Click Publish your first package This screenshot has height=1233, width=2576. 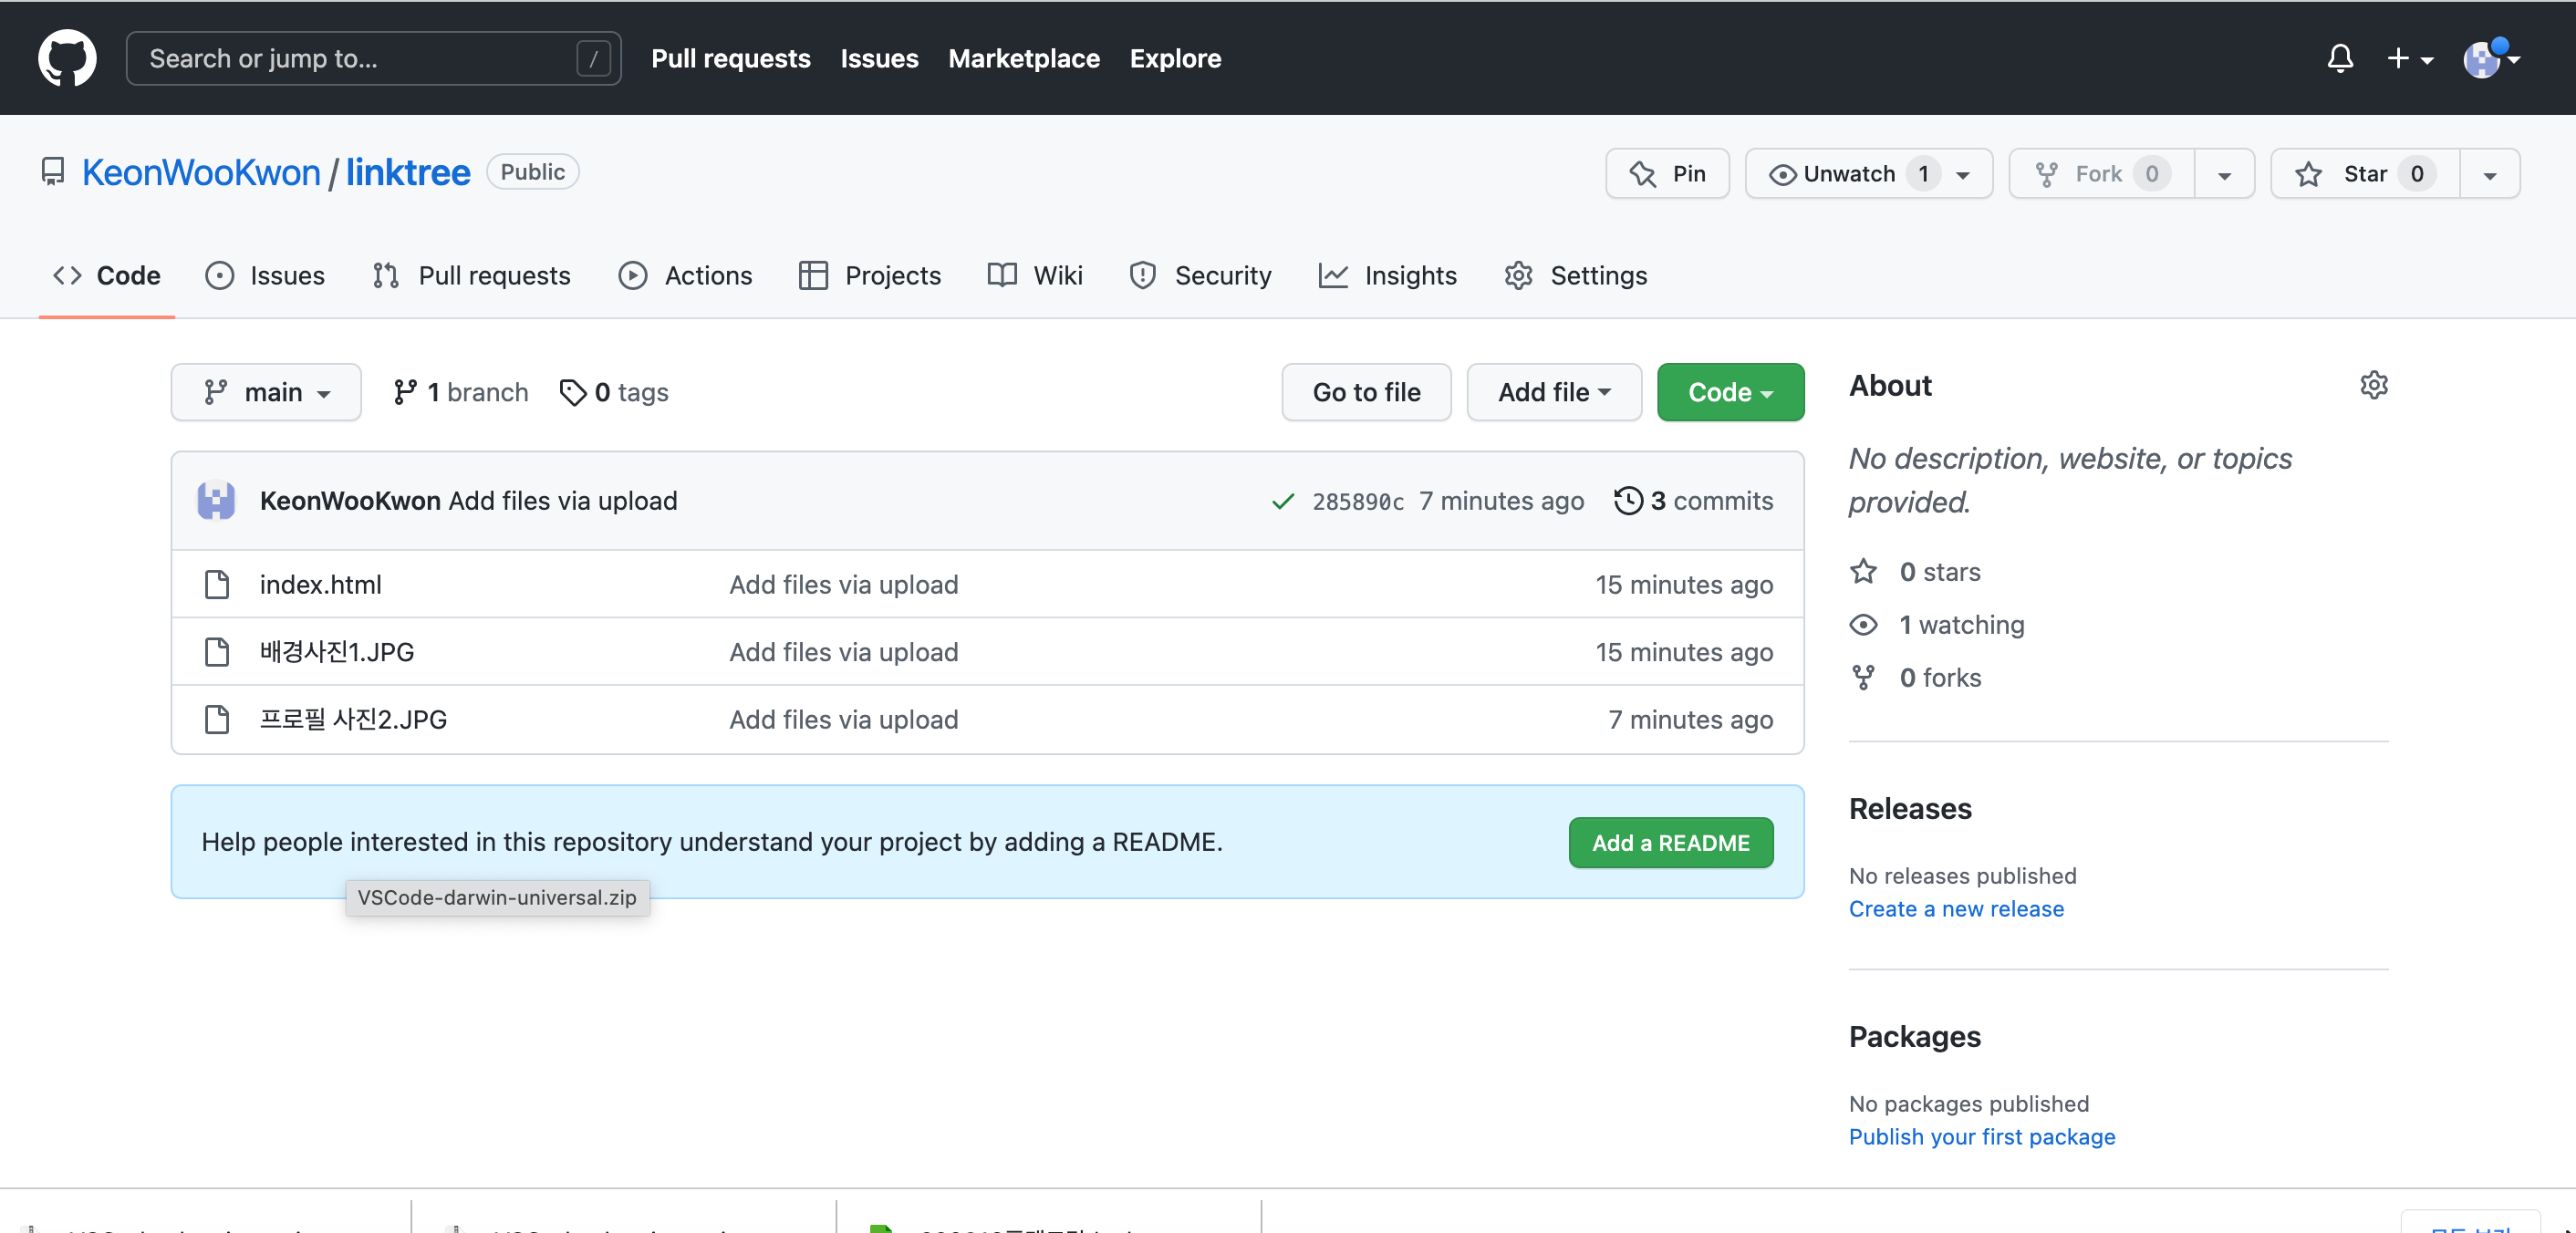click(x=1982, y=1137)
